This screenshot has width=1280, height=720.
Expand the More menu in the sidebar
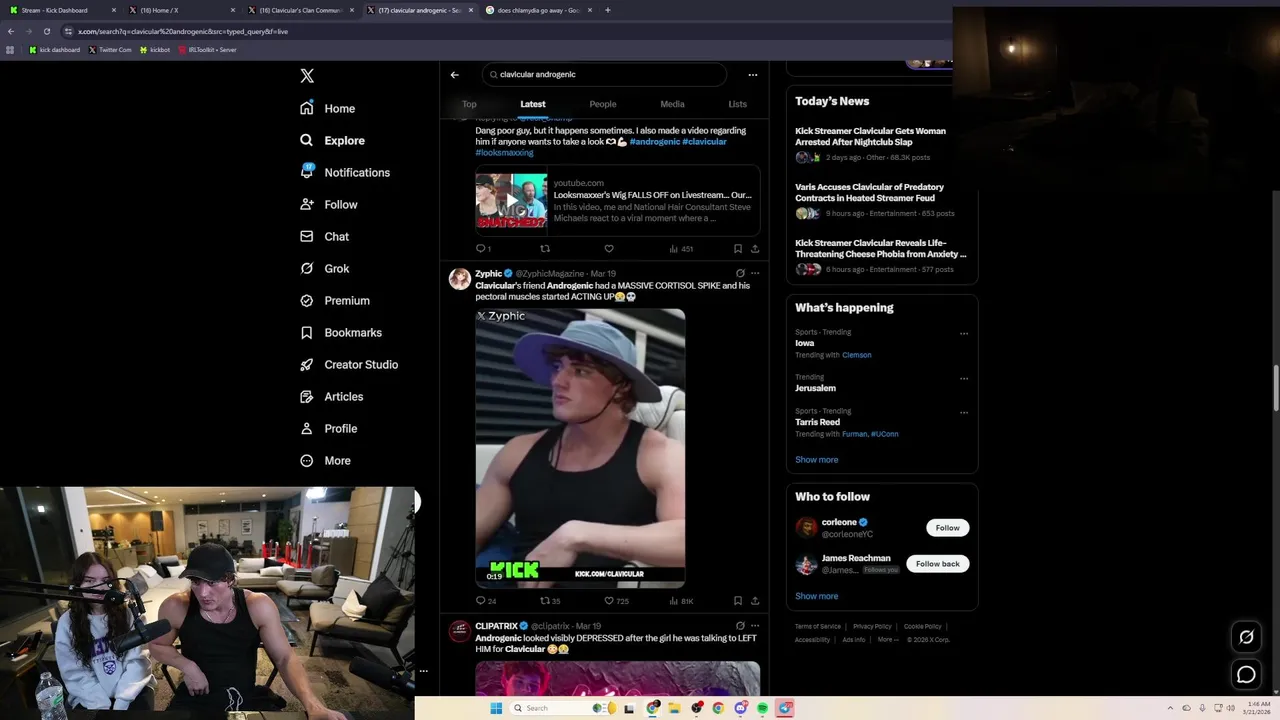tap(326, 460)
